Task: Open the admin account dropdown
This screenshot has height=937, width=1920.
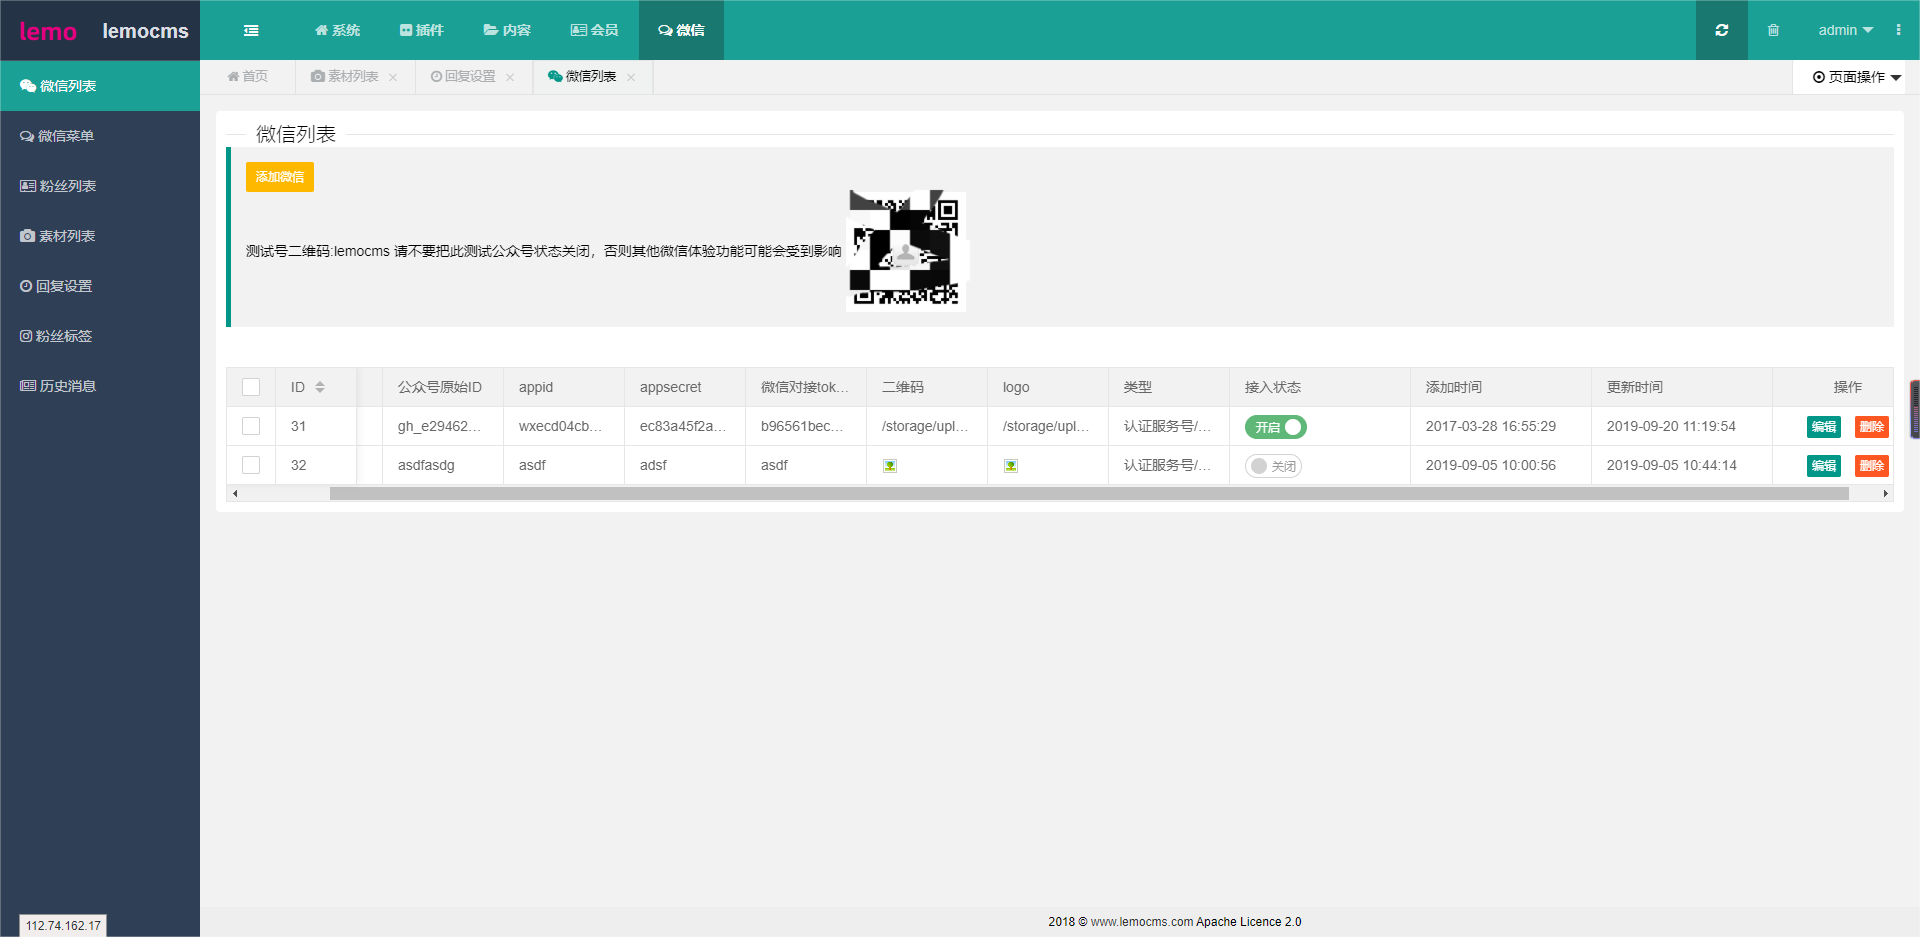Action: (x=1844, y=30)
